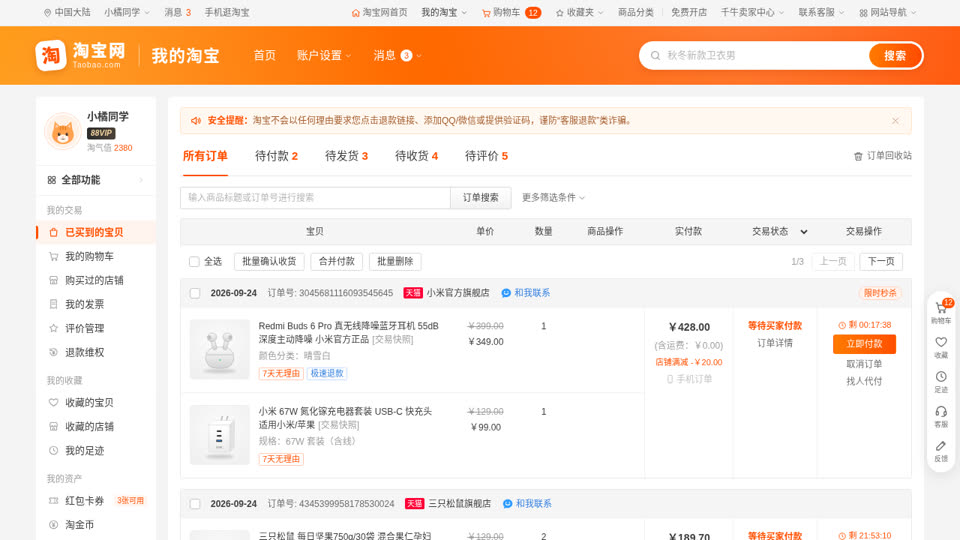The width and height of the screenshot is (960, 540).
Task: Switch to the 待评价 tab
Action: click(486, 156)
